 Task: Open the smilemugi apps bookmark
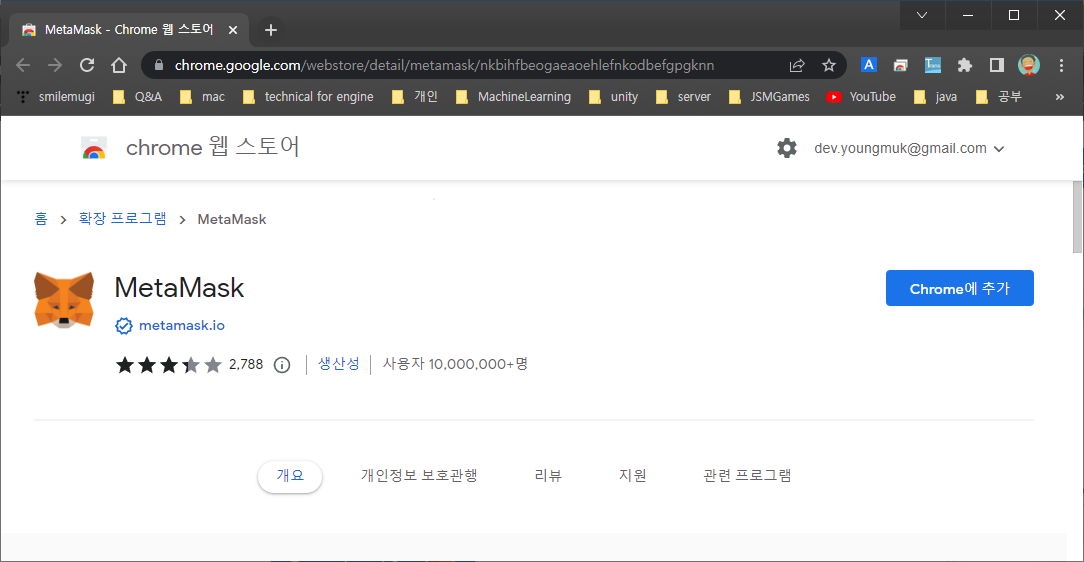coord(56,97)
